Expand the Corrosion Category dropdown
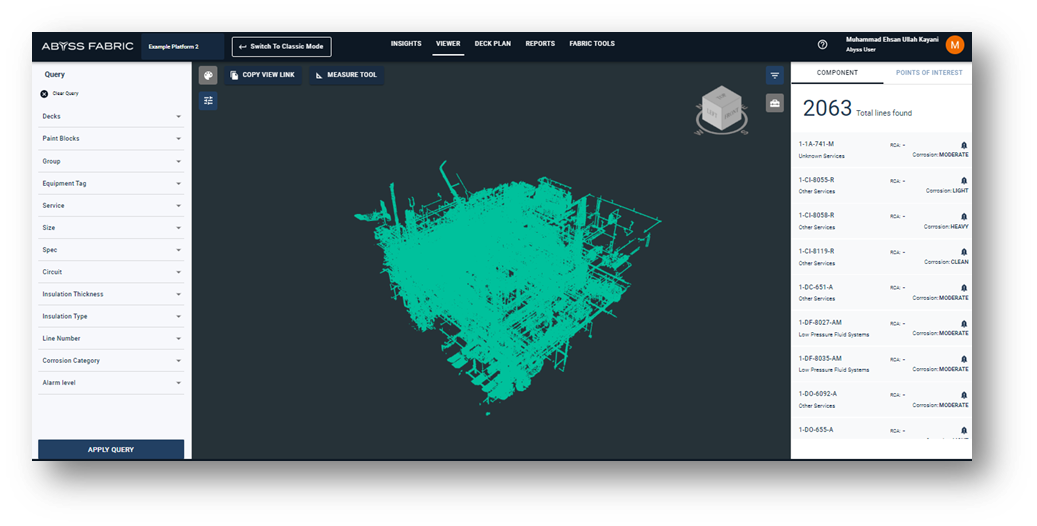 pos(178,361)
